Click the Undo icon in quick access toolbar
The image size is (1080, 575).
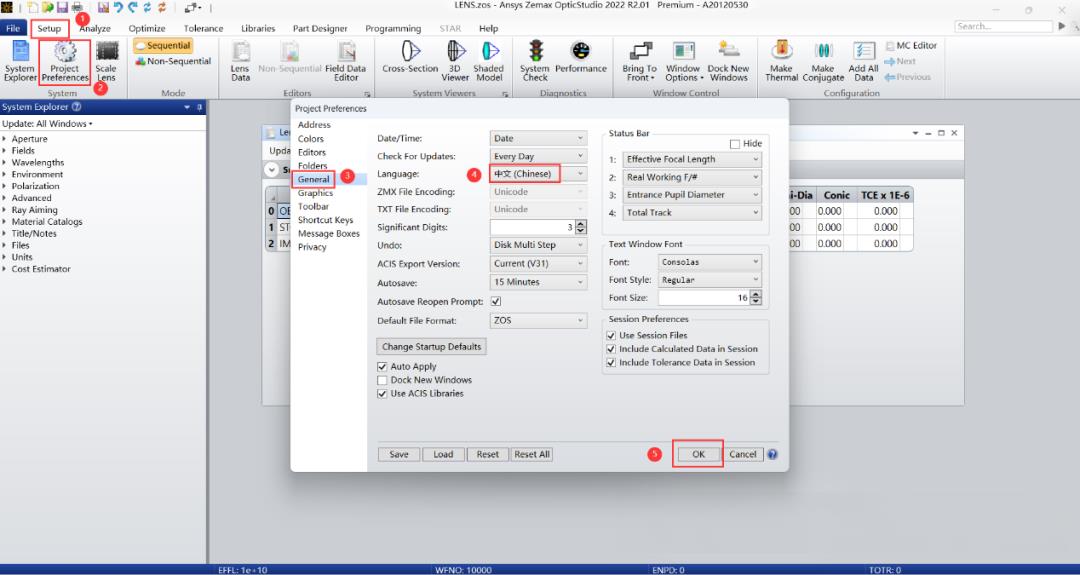point(118,8)
